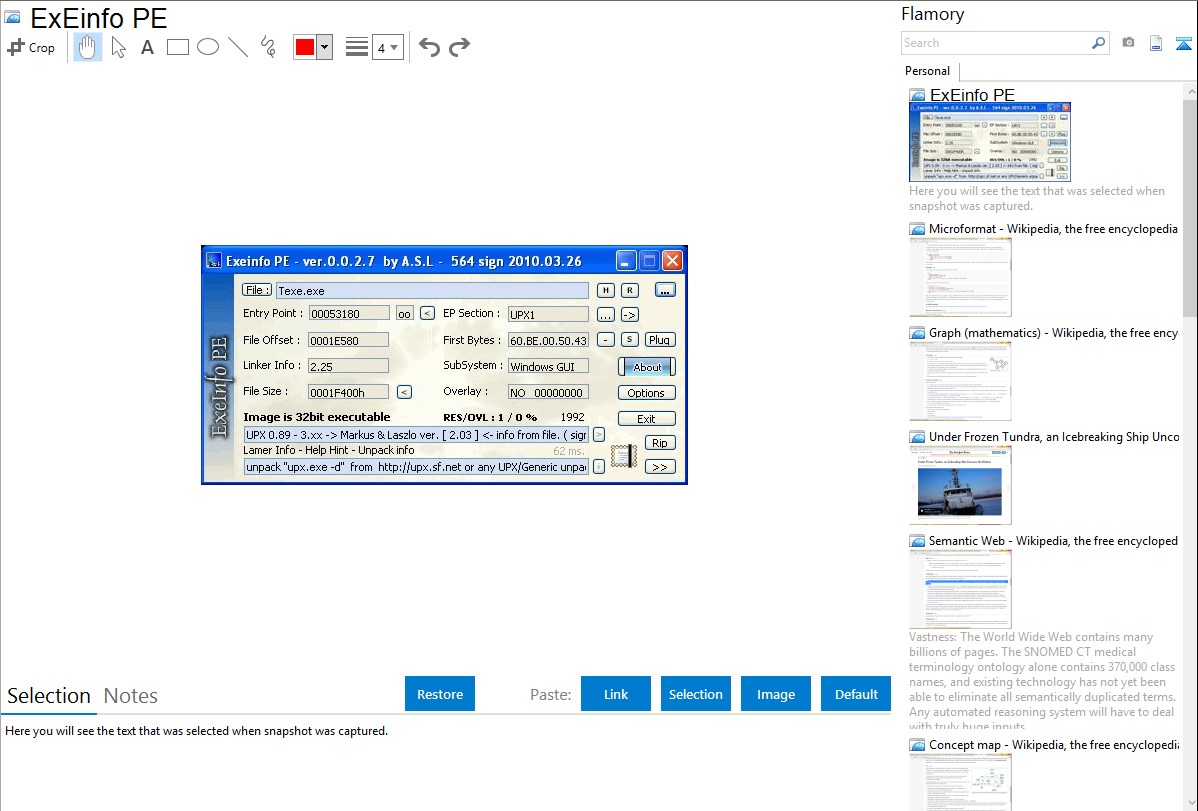Viewport: 1198px width, 811px height.
Task: Open the Personal tab in Flamory panel
Action: pos(927,71)
